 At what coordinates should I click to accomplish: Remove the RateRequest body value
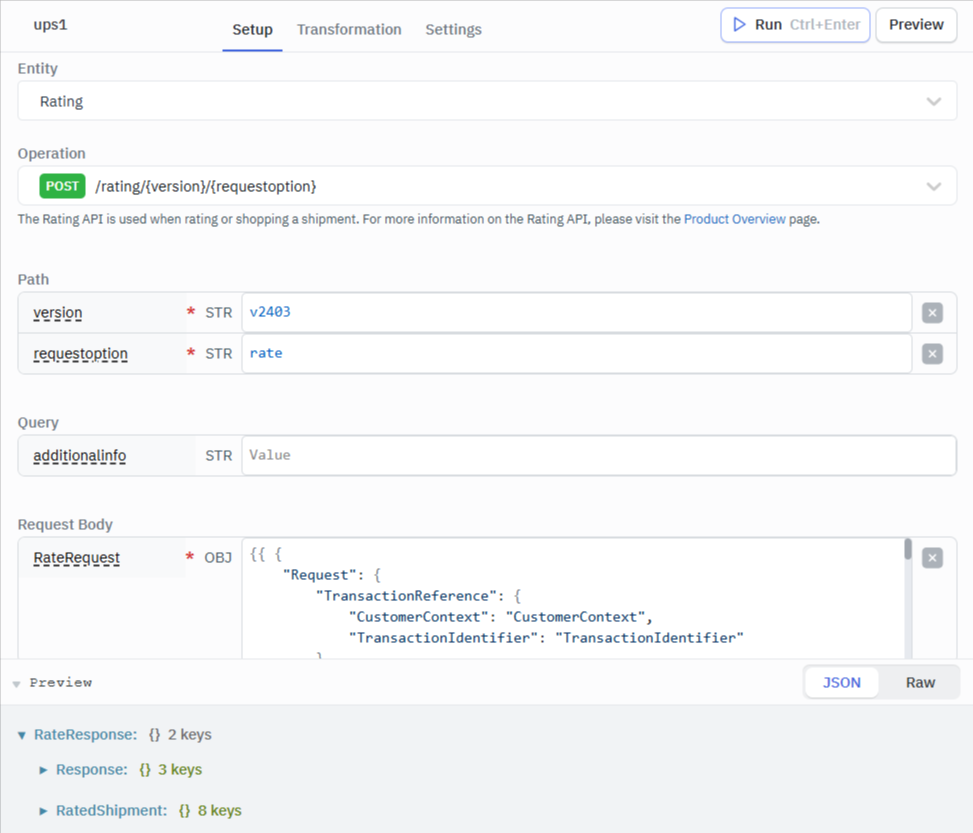pos(932,558)
